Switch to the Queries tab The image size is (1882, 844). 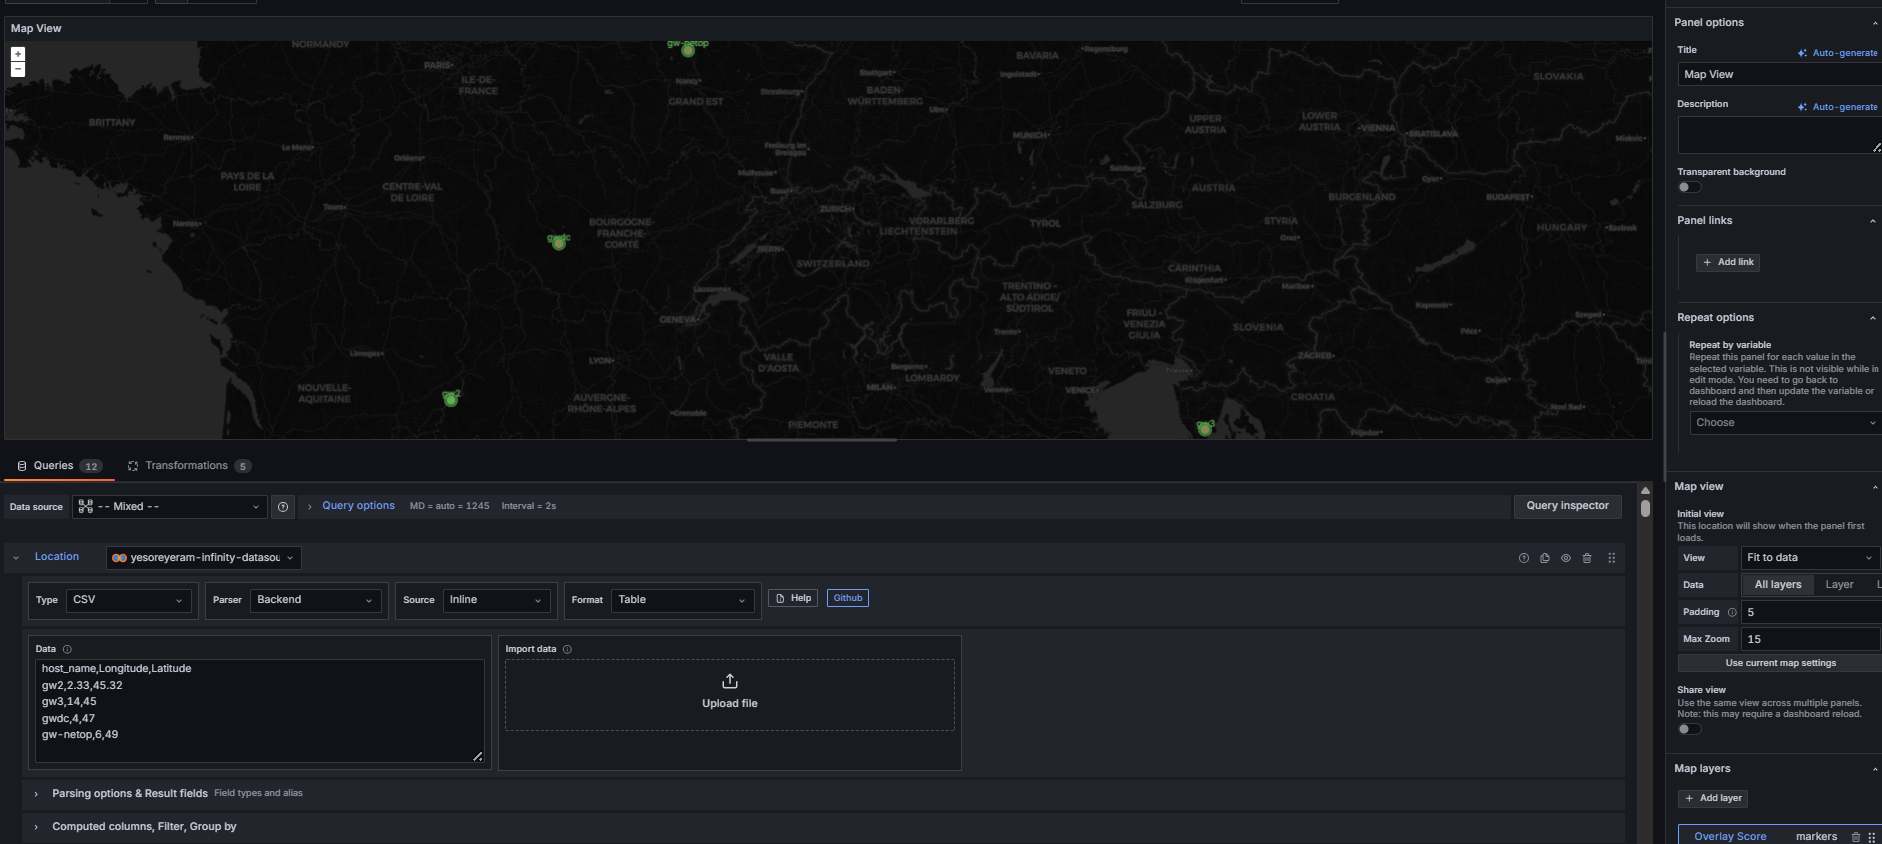pos(59,466)
